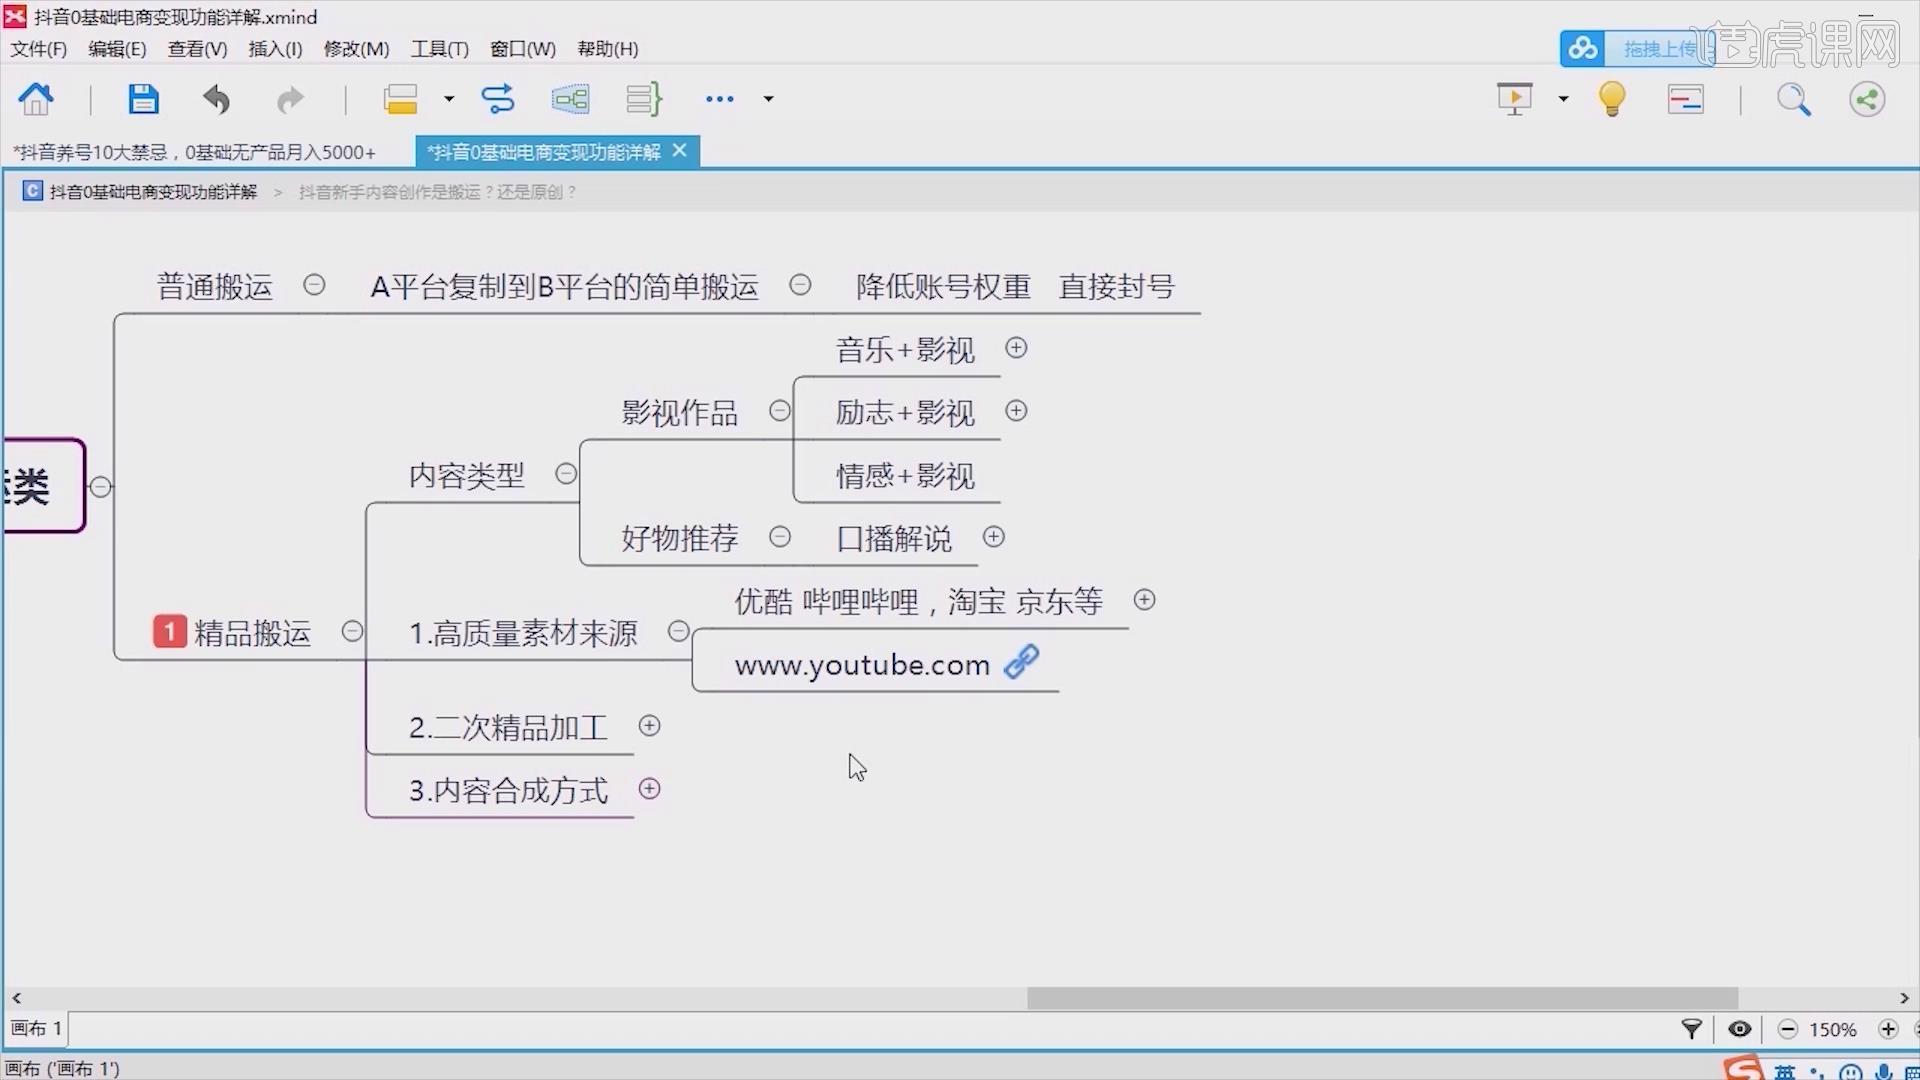Switch to 抖音养号10大禁忌 tab
The height and width of the screenshot is (1080, 1920).
[x=194, y=152]
